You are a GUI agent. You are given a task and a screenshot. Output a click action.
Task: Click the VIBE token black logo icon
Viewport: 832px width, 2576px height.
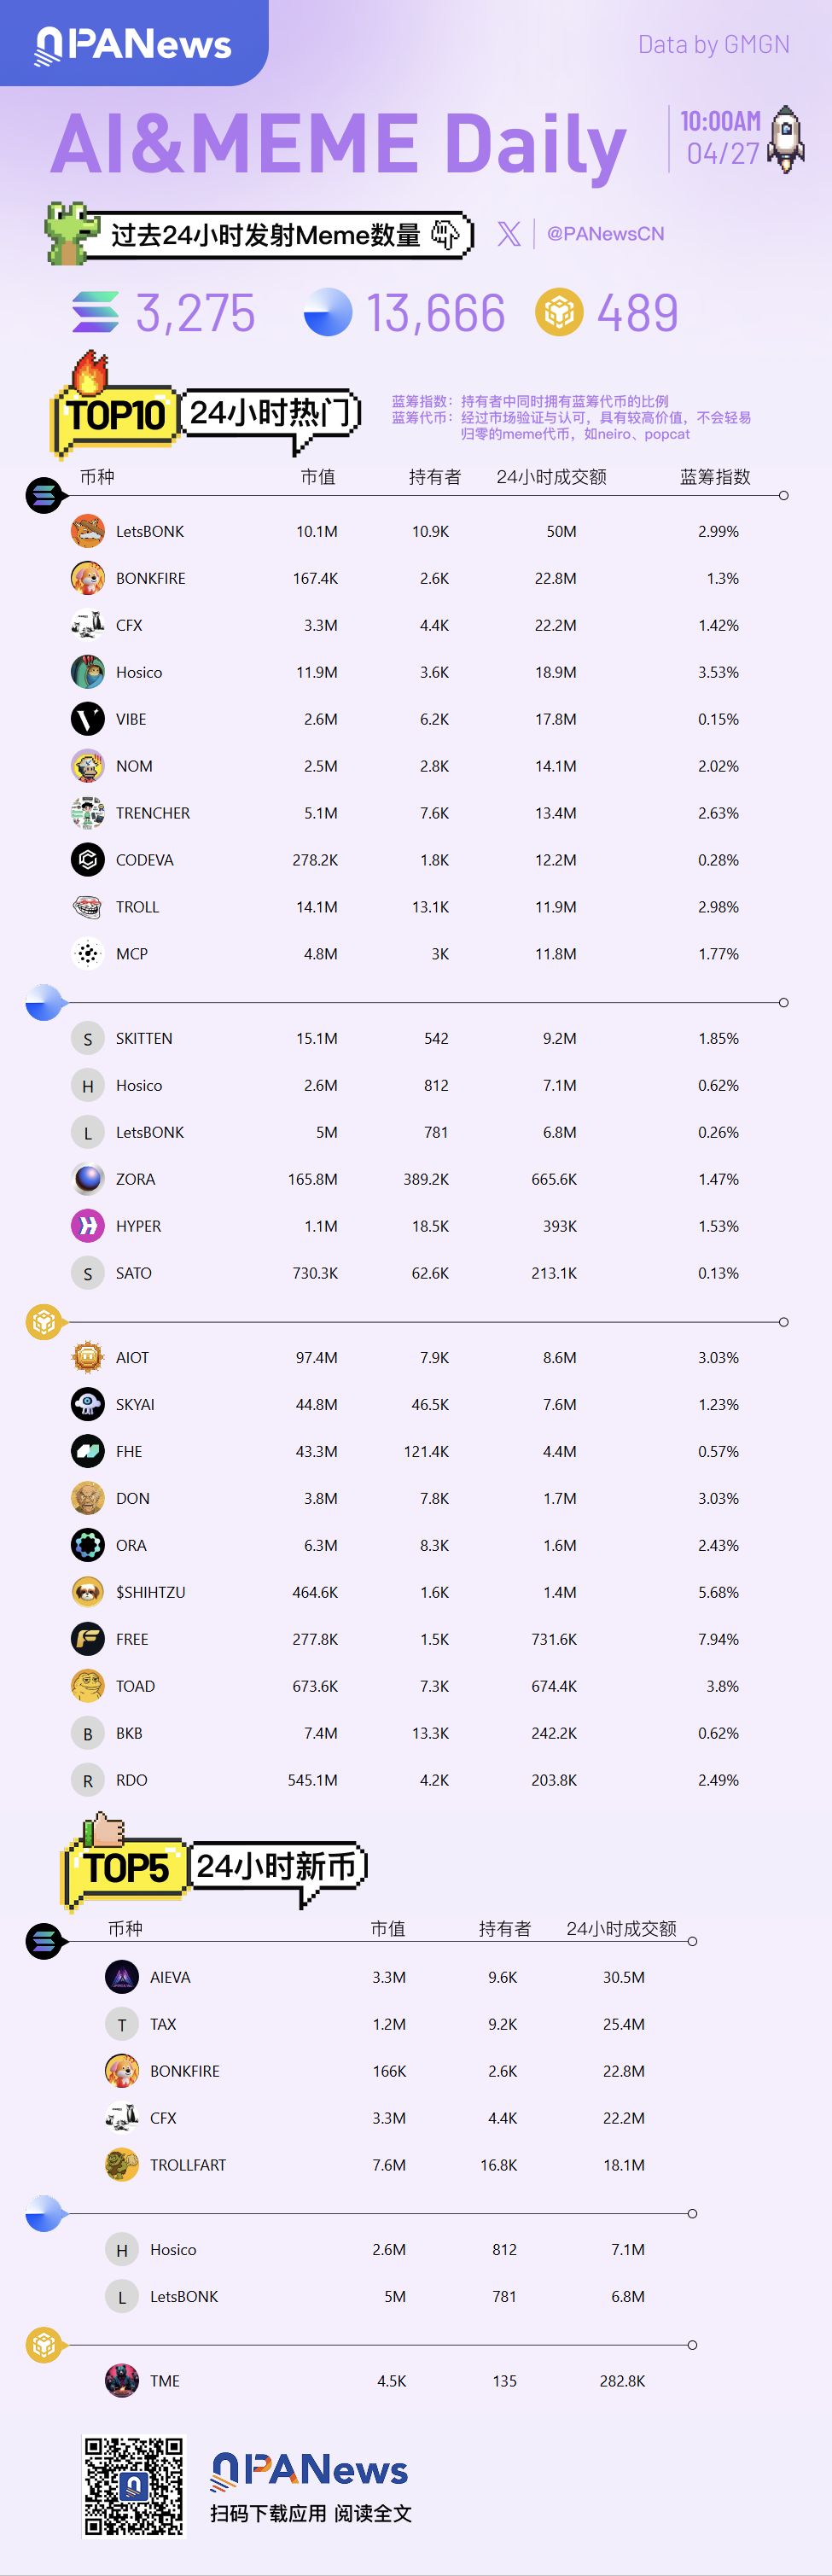pos(88,719)
